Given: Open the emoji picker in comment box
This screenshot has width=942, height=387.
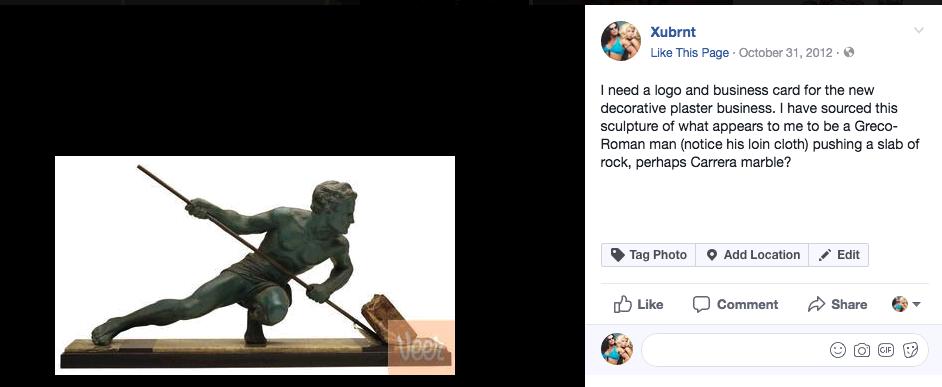Looking at the screenshot, I should 837,350.
